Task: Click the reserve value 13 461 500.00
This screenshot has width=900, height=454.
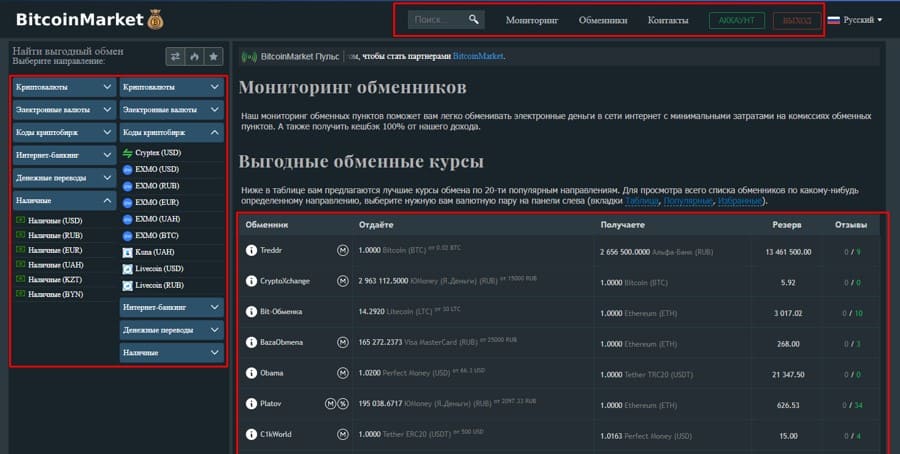Action: click(788, 252)
